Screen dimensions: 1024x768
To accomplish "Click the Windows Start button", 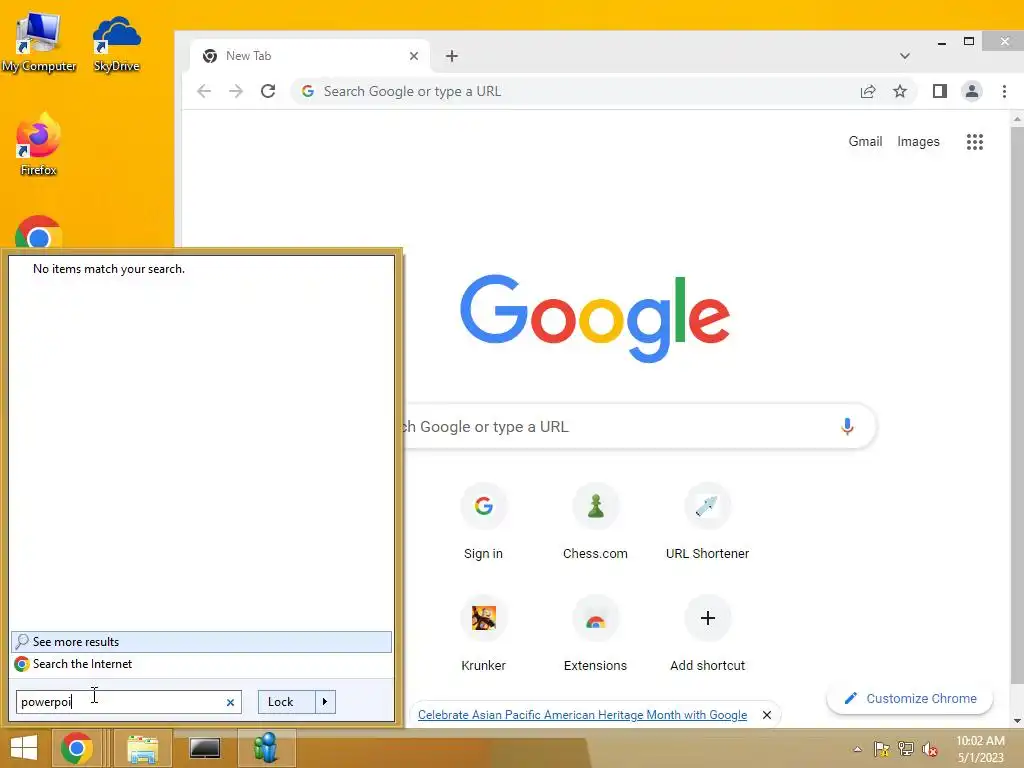I will 24,748.
